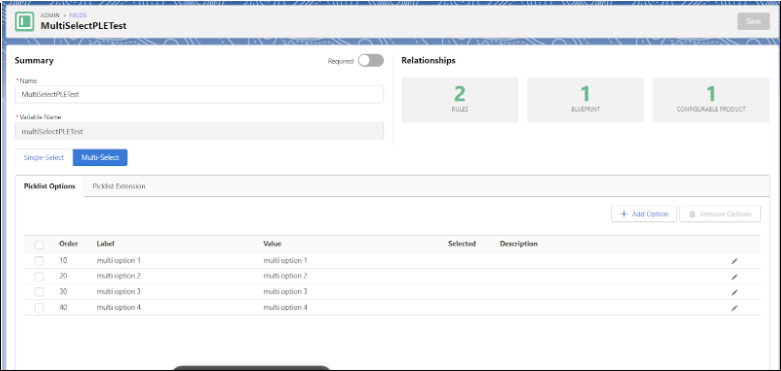Click the Remove Options button
The image size is (781, 371).
pyautogui.click(x=720, y=214)
